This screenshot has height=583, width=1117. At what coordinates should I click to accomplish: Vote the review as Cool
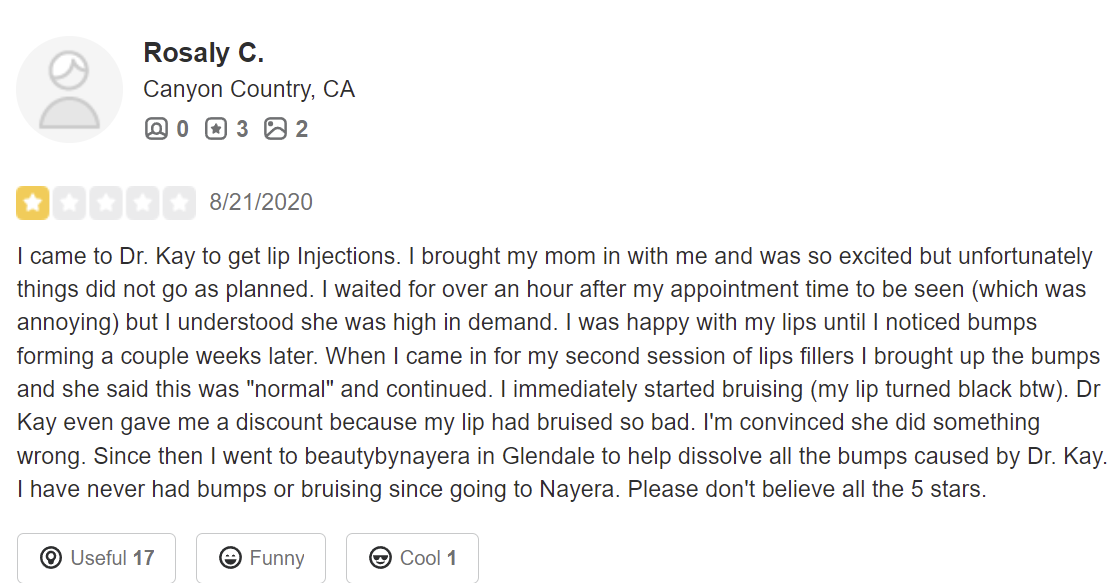[412, 557]
